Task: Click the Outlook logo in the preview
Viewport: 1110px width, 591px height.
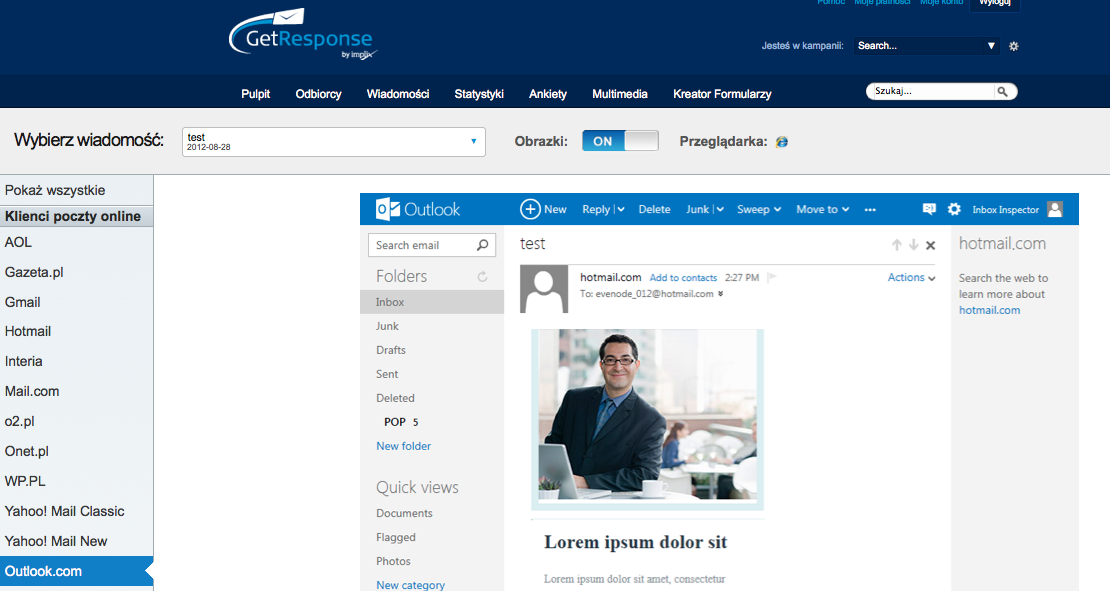Action: (x=418, y=210)
